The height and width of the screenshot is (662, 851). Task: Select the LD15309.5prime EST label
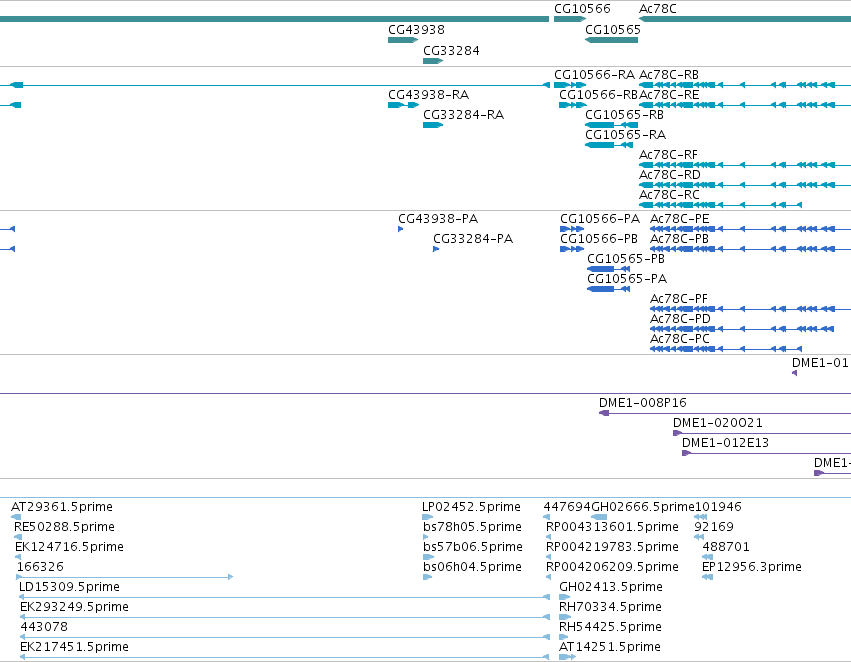coord(69,587)
